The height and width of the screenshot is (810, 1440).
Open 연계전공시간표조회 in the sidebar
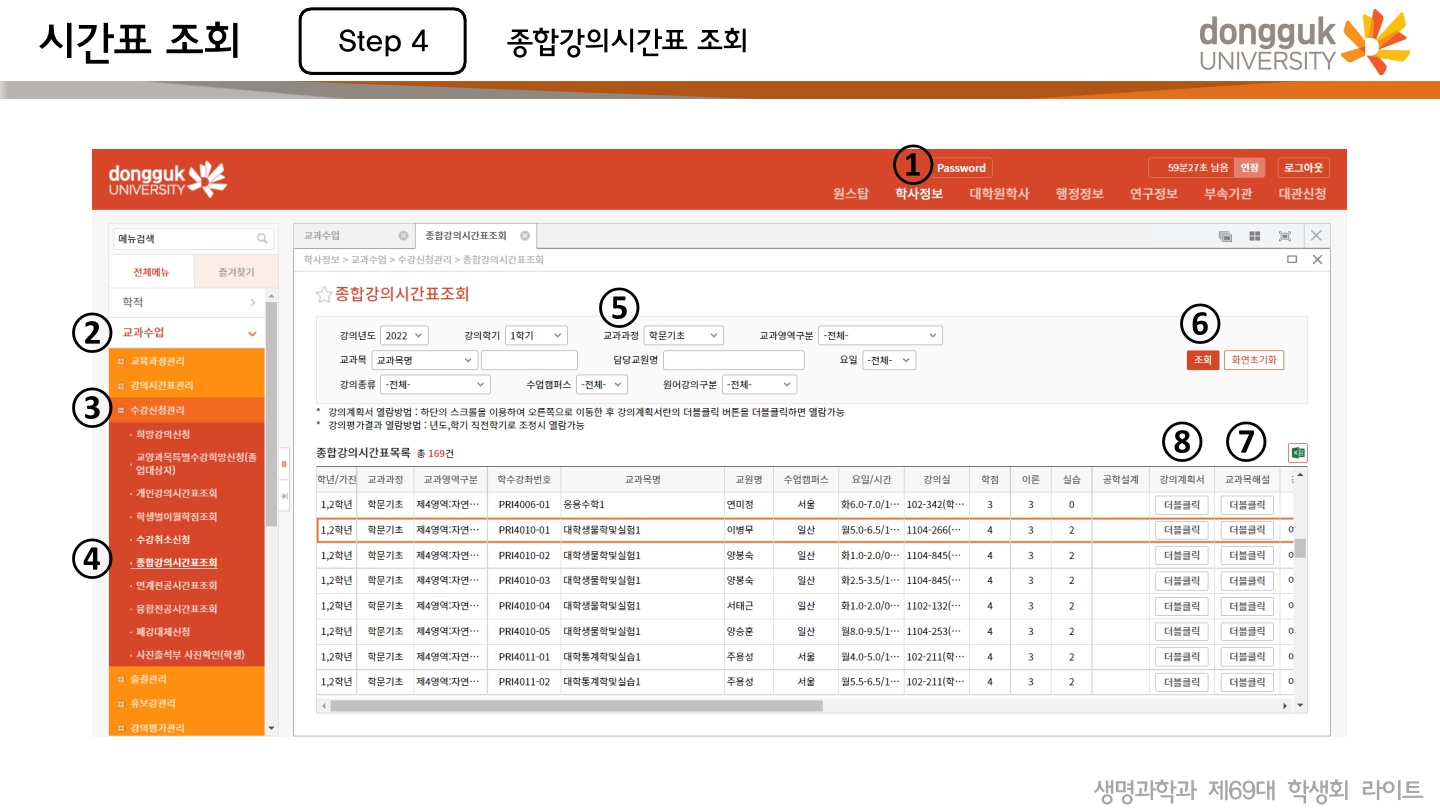tap(177, 586)
